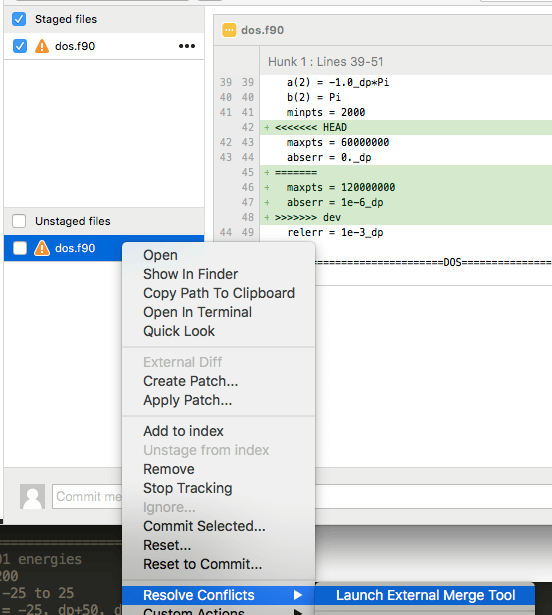This screenshot has height=615, width=552.
Task: Click 'energies' text in the background terminal window
Action: point(50,559)
